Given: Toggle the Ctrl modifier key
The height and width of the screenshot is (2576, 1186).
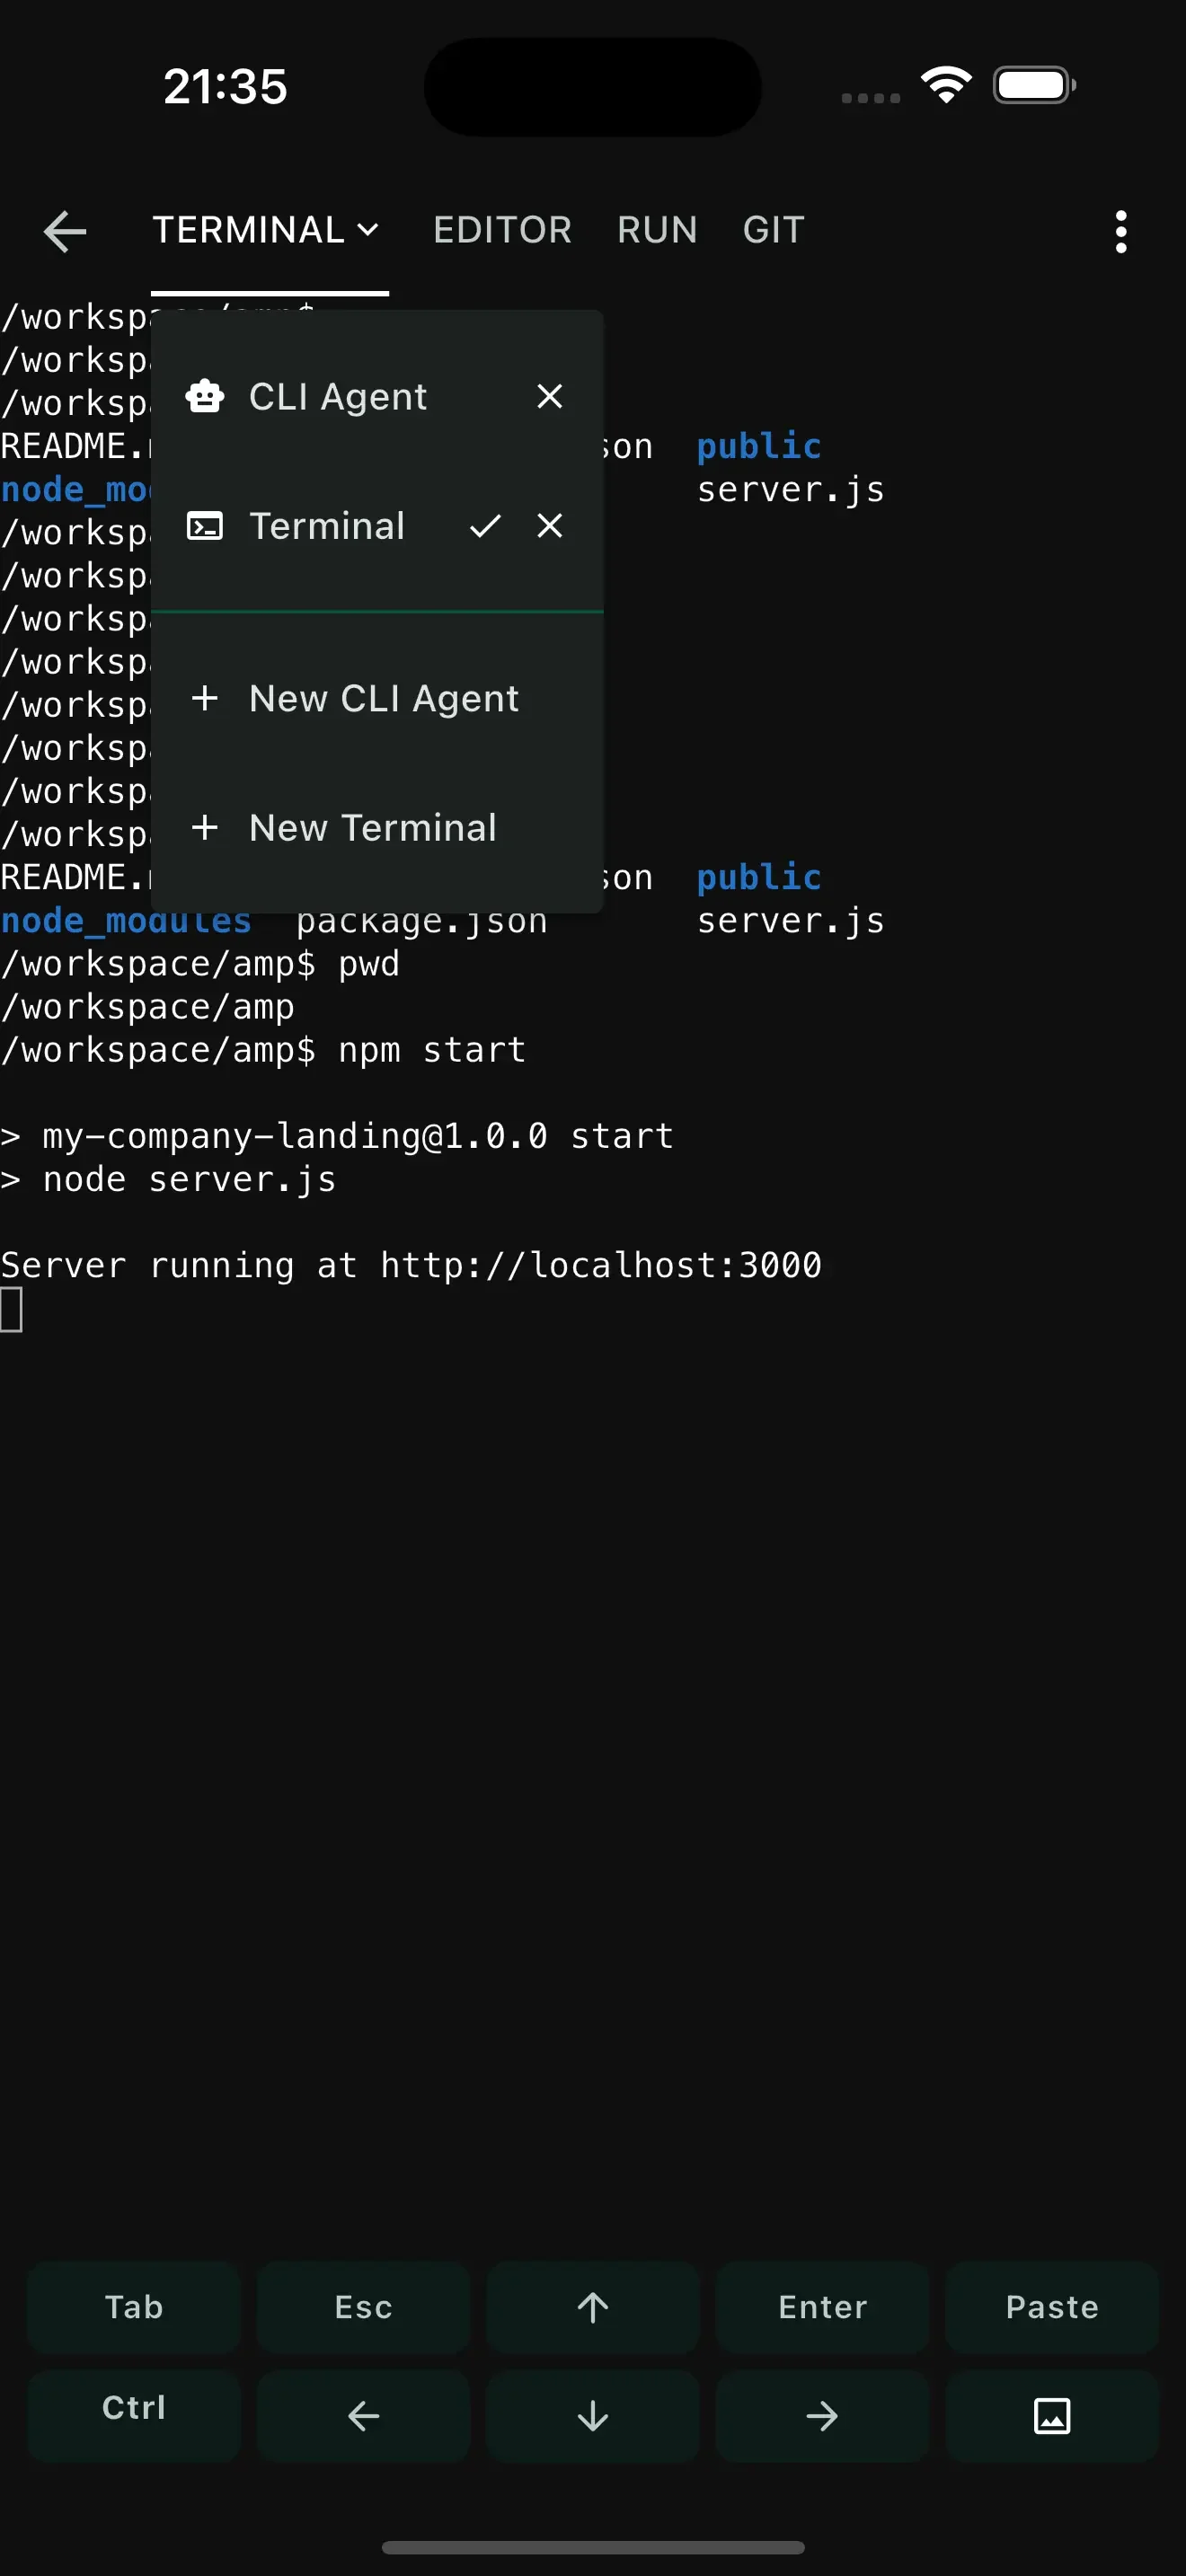Looking at the screenshot, I should (134, 2408).
